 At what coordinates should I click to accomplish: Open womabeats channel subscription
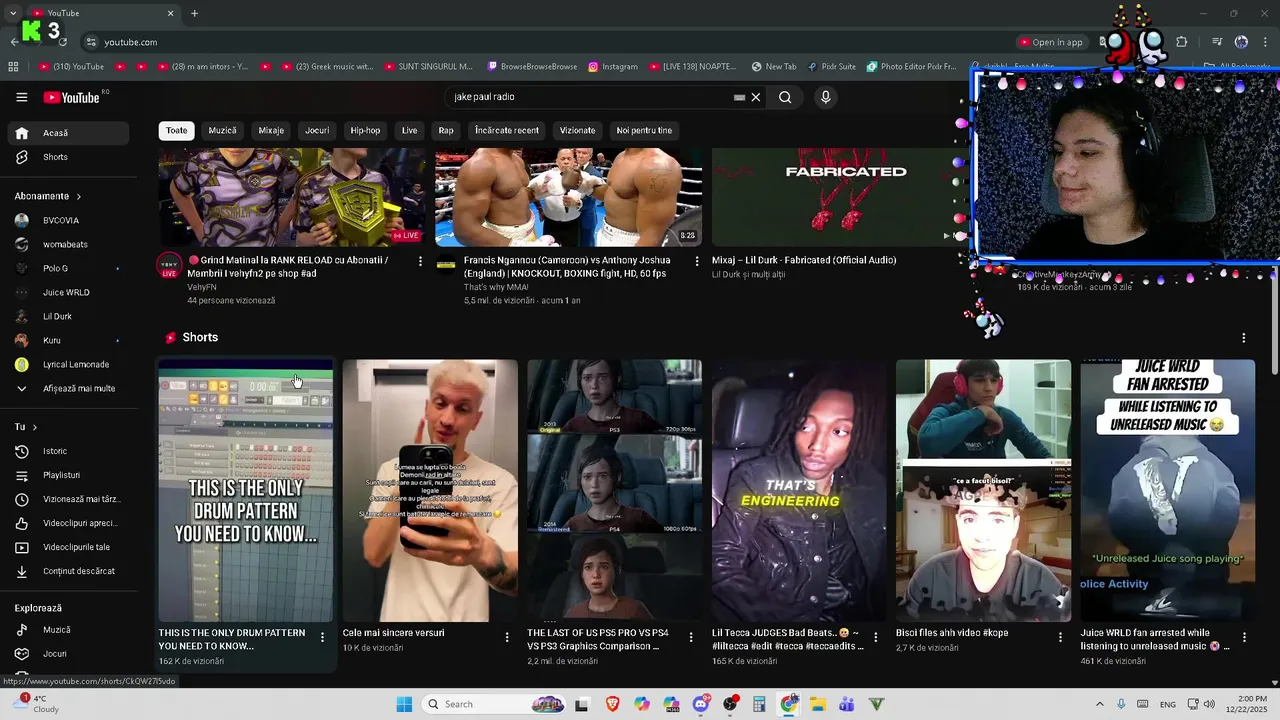(68, 244)
